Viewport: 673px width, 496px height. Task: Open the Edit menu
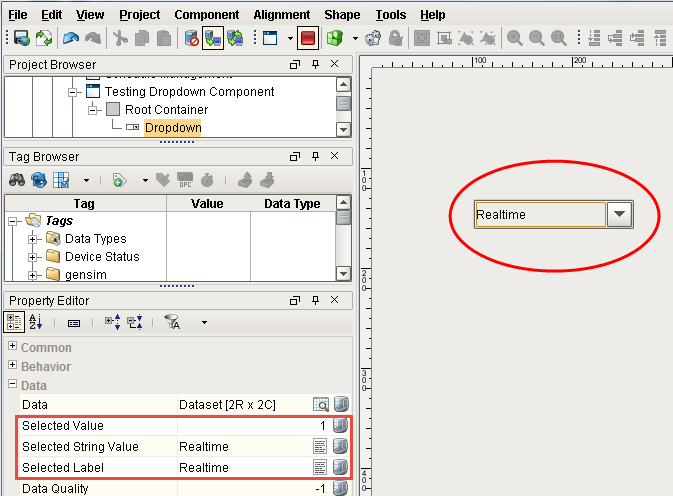tap(52, 15)
